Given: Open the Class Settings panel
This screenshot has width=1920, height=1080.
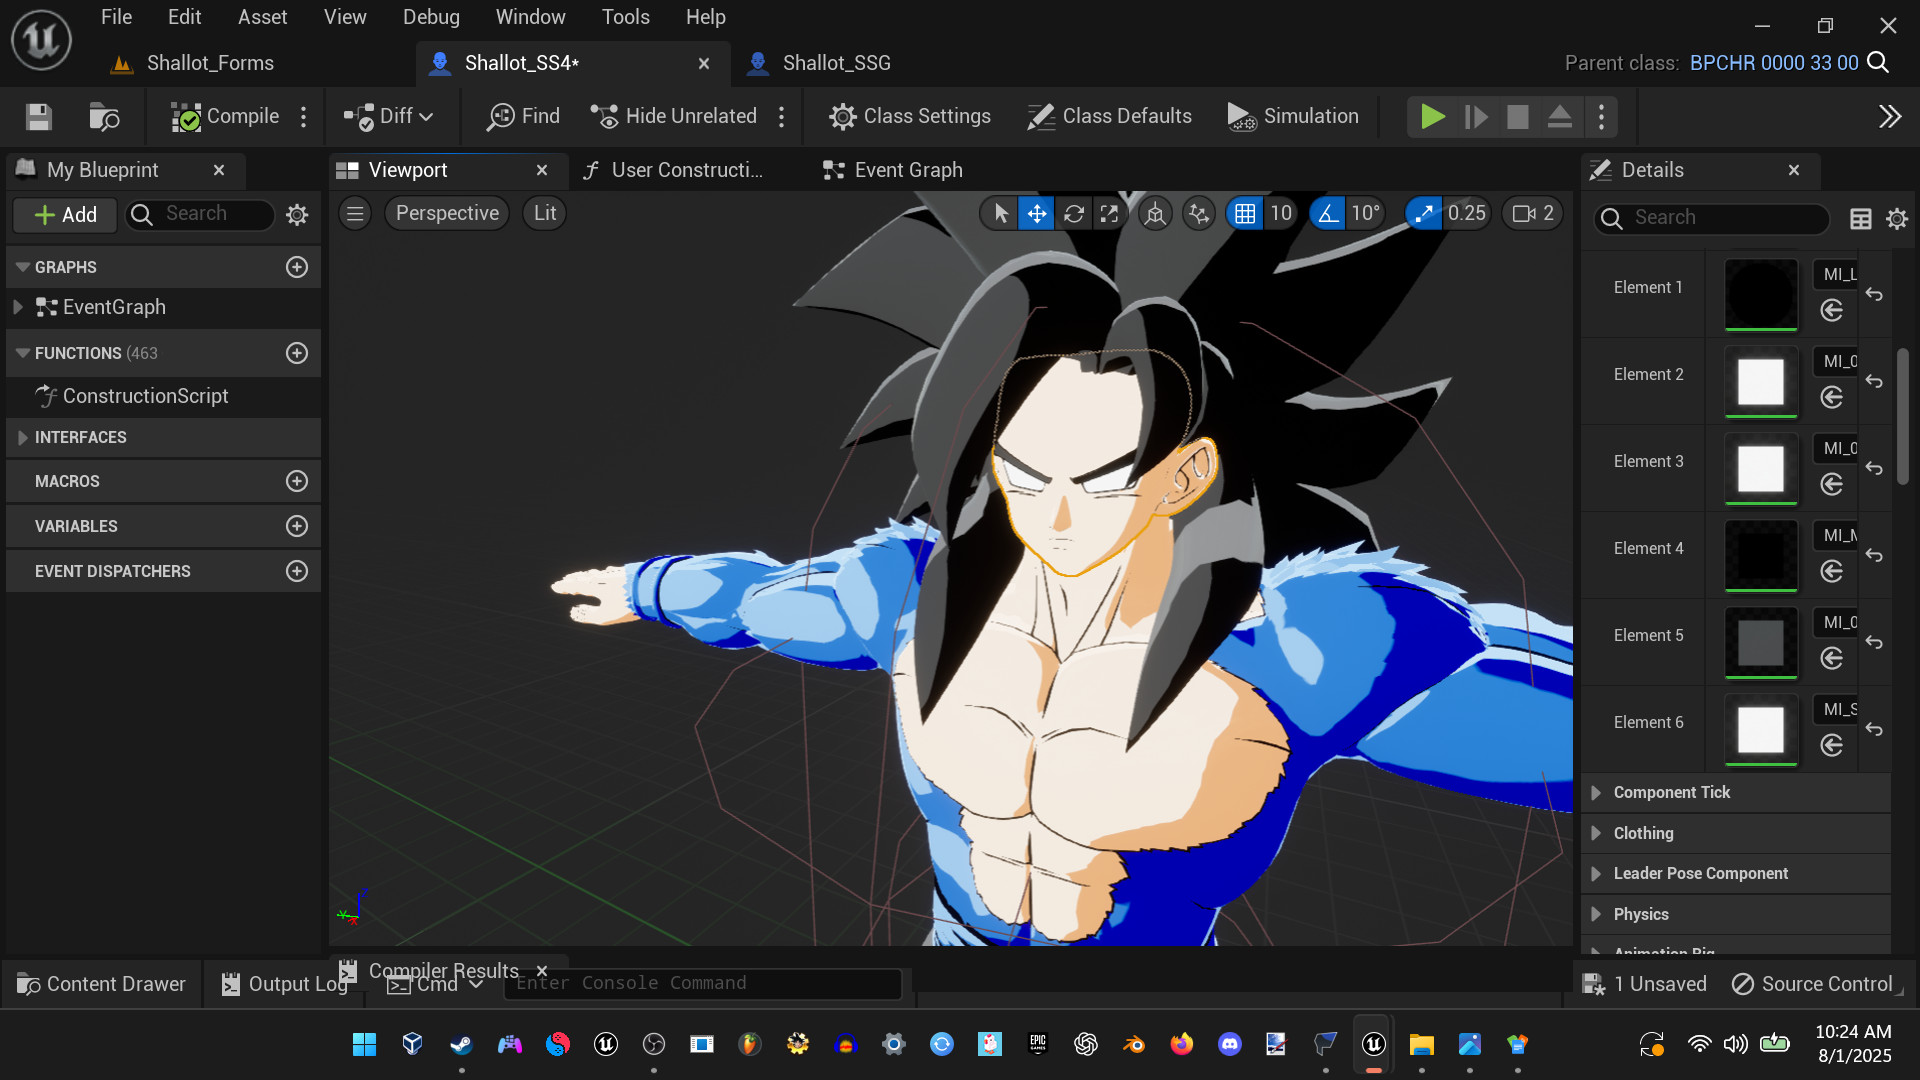Looking at the screenshot, I should coord(910,116).
